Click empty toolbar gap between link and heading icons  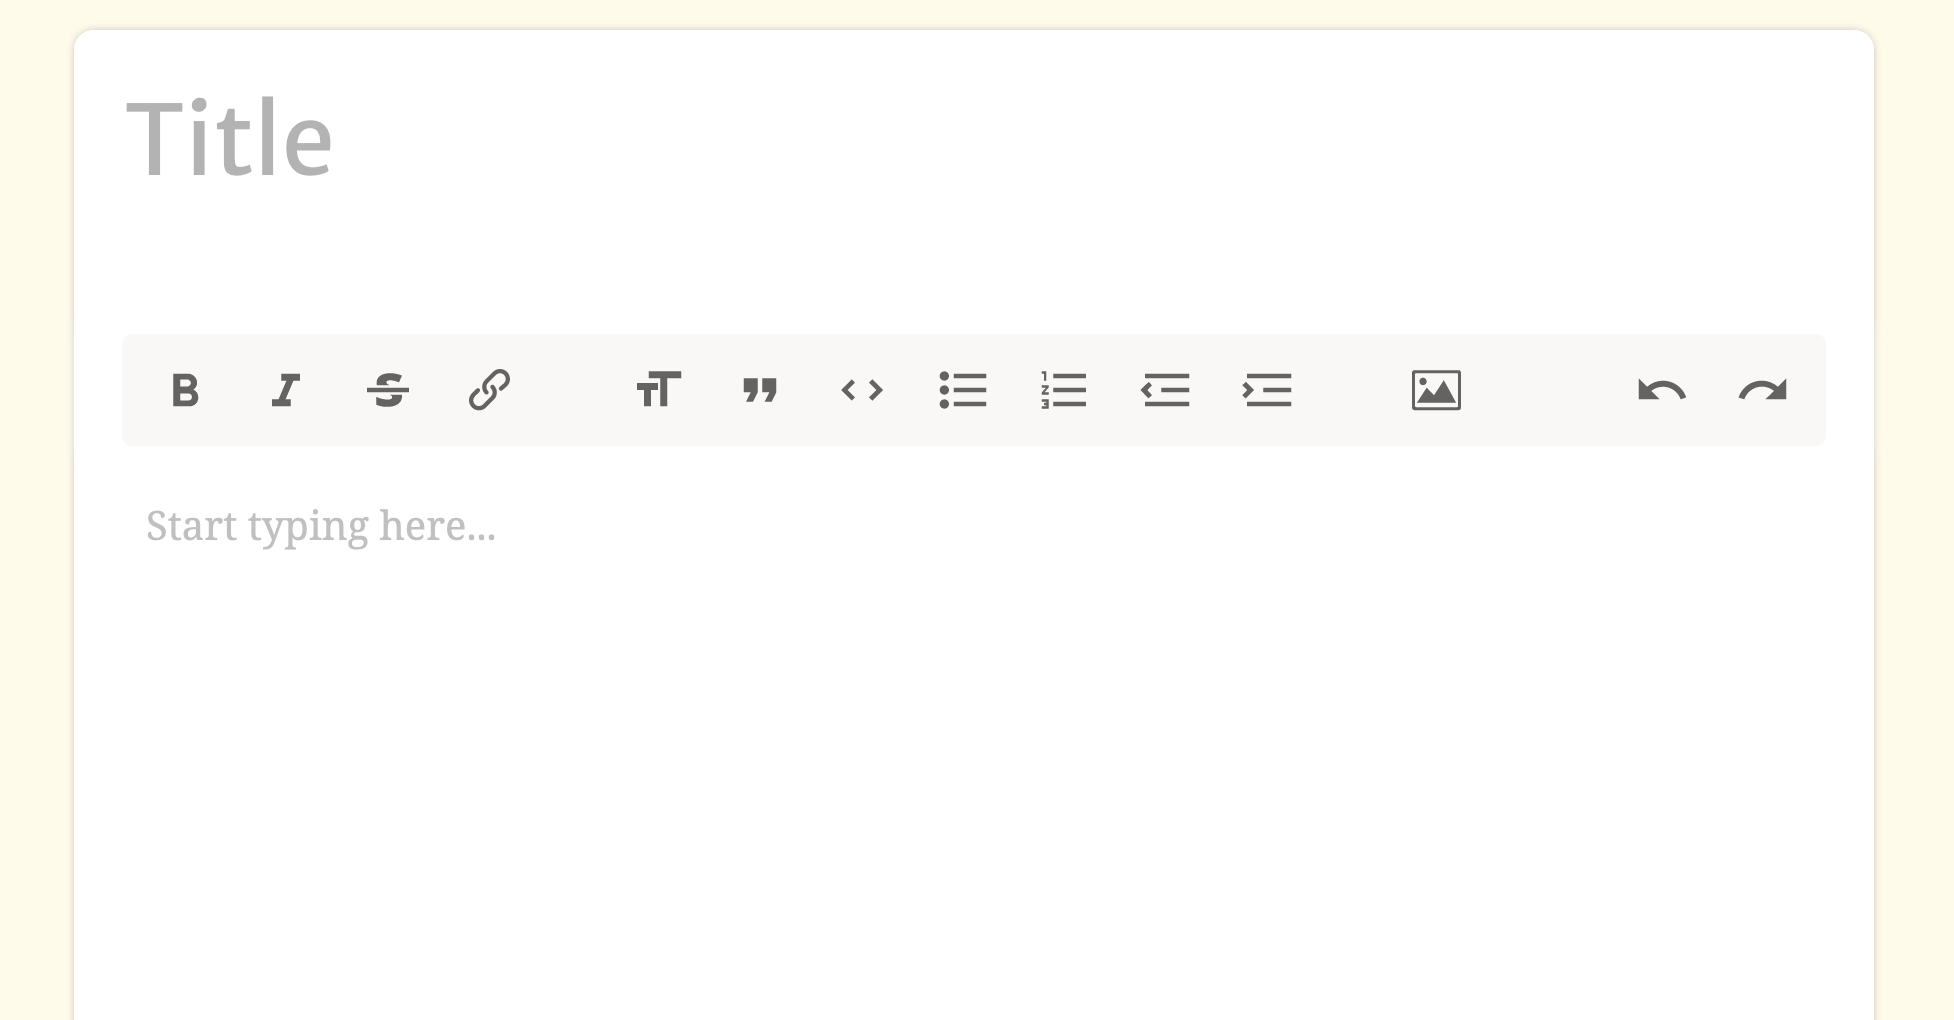(x=573, y=390)
